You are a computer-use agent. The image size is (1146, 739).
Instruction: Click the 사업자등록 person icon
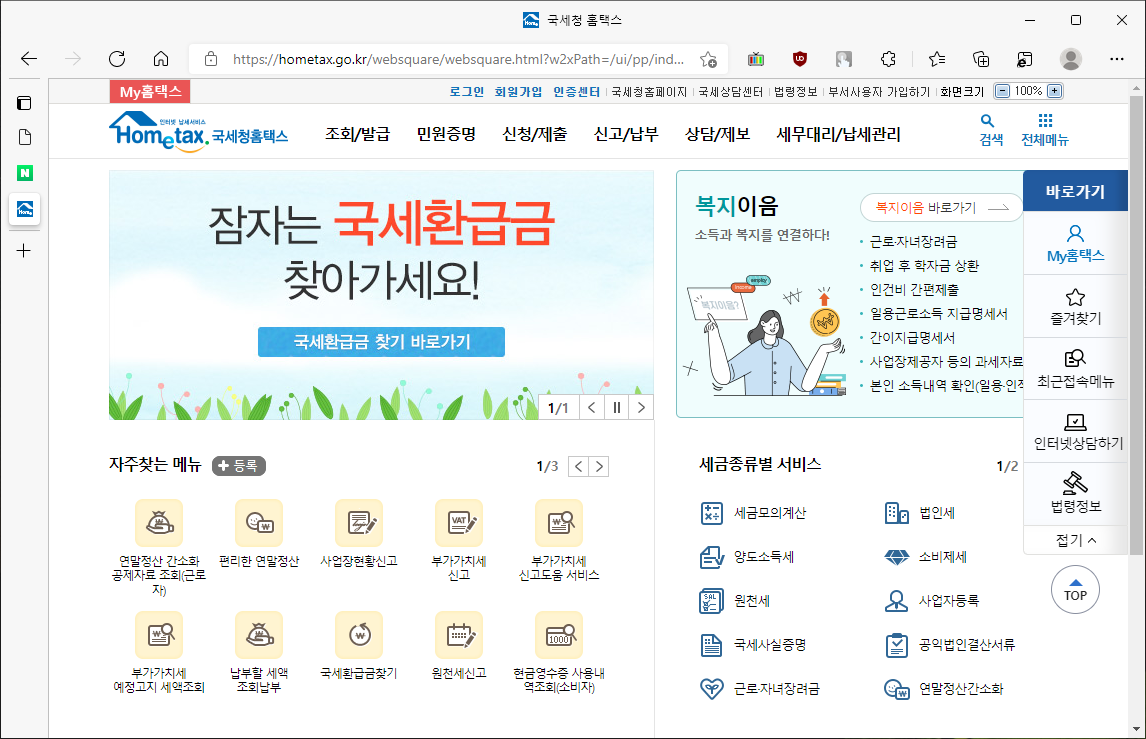pos(896,601)
